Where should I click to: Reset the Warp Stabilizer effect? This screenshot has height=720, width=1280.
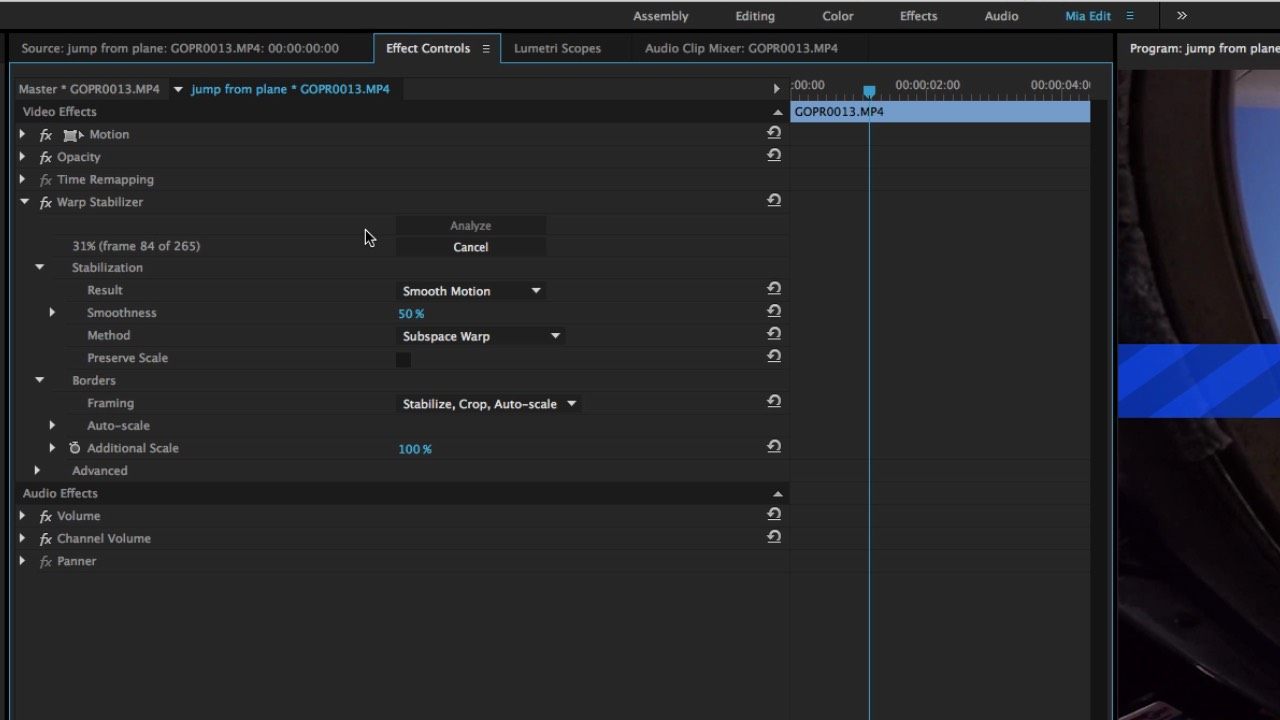coord(774,200)
